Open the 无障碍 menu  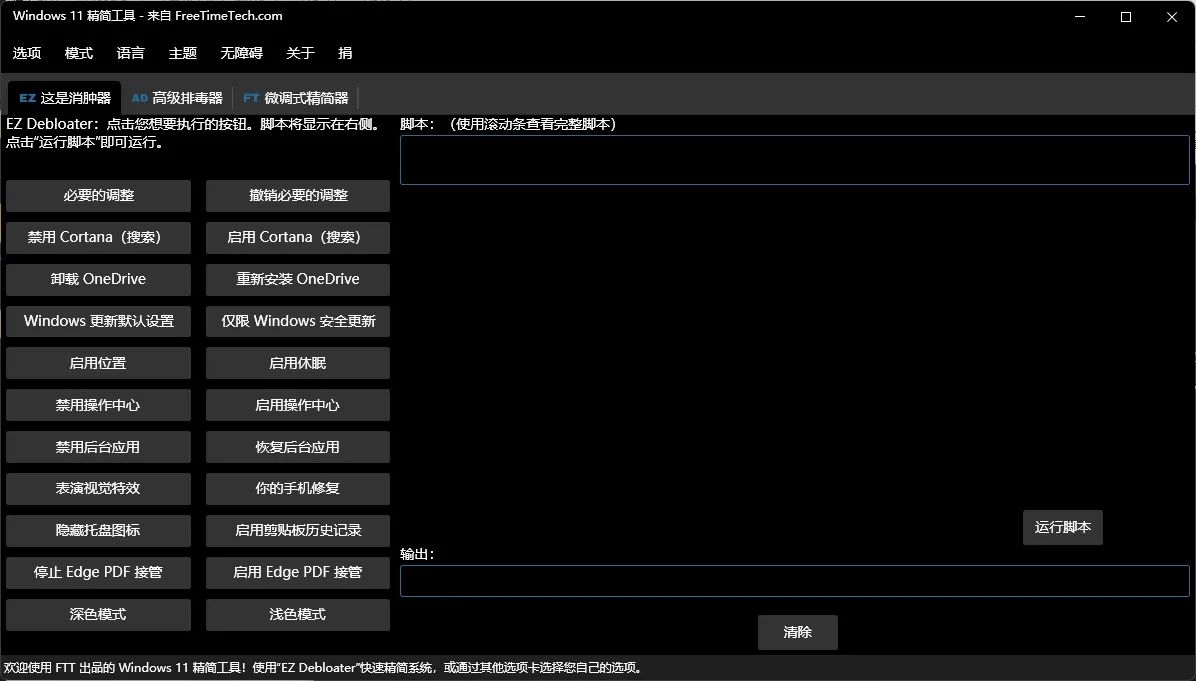(241, 53)
